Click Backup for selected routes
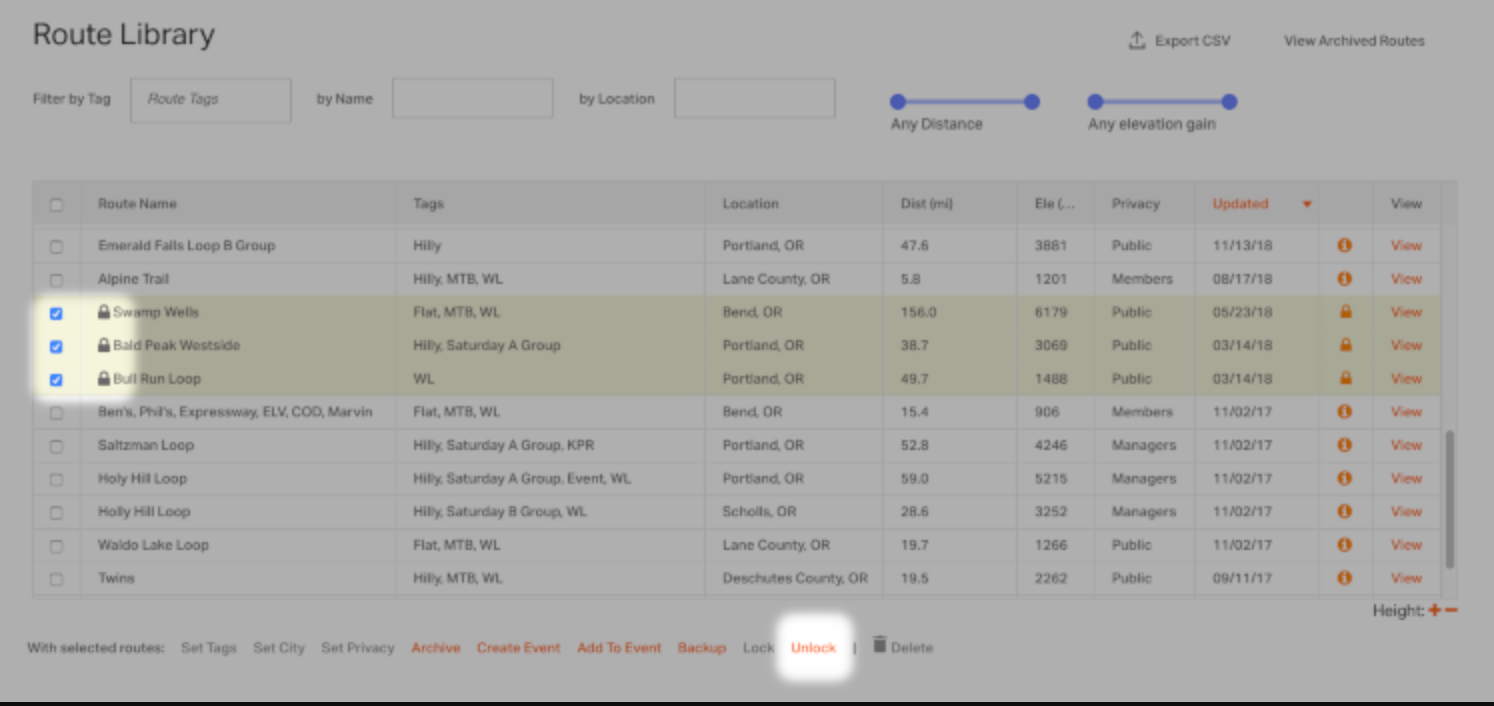1494x706 pixels. (702, 647)
